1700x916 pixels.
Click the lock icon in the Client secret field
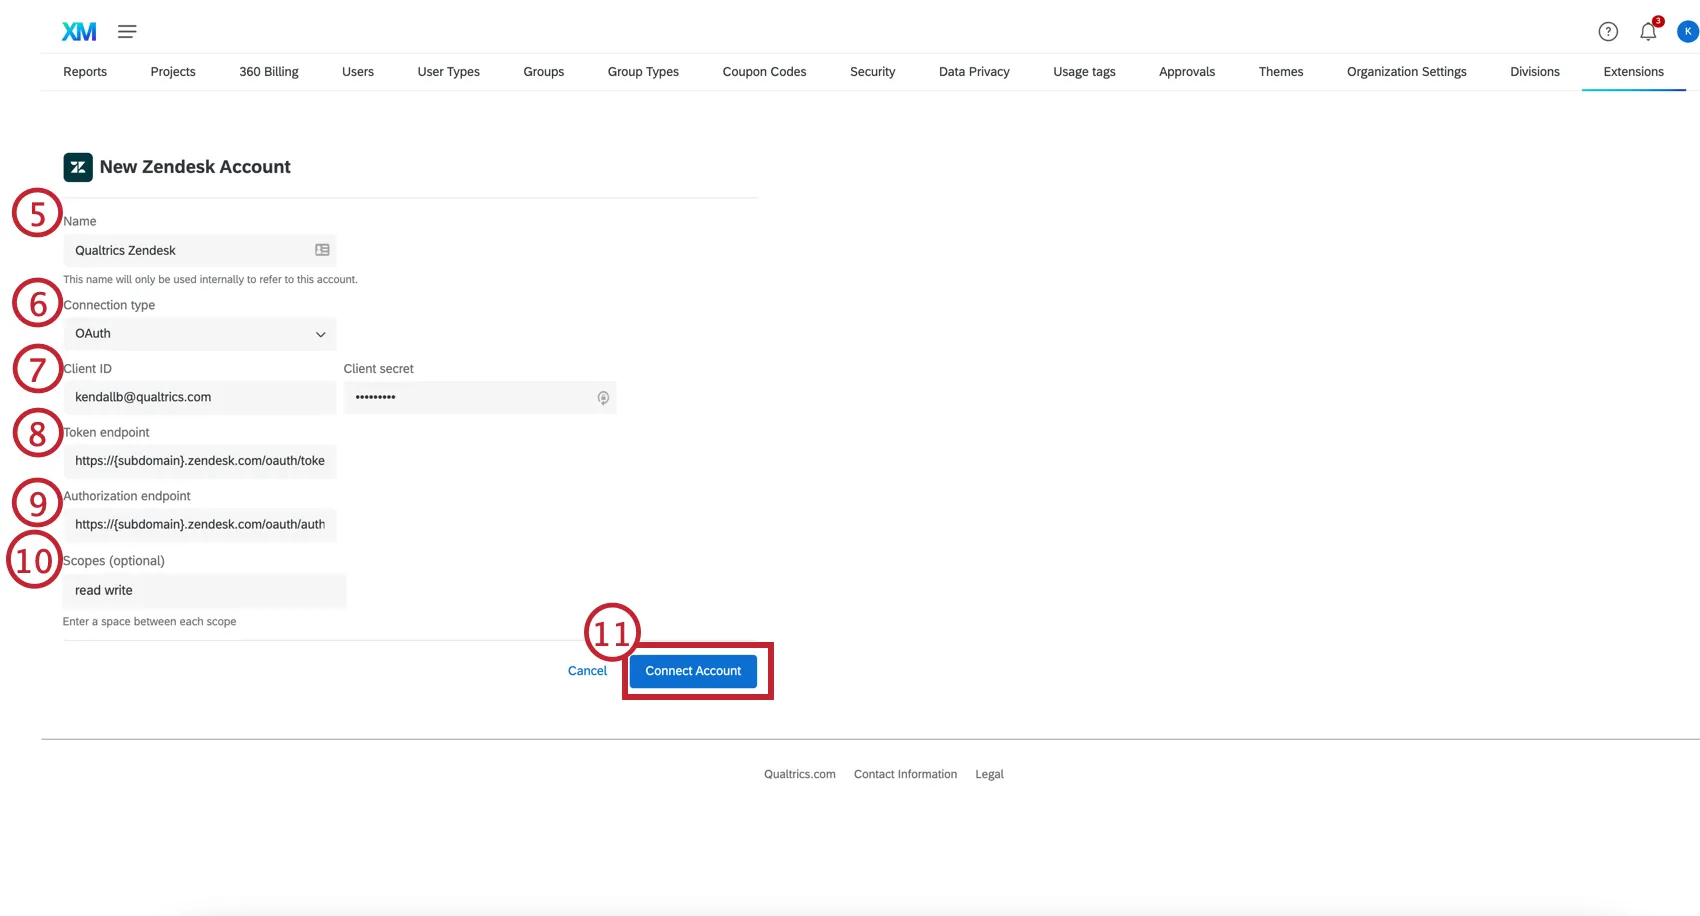coord(603,398)
